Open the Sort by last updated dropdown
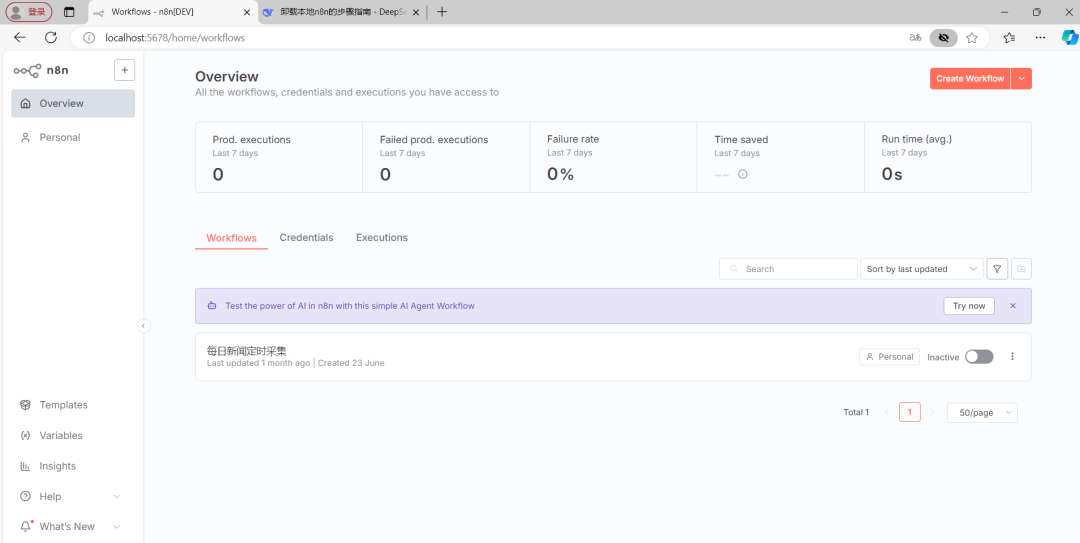1080x543 pixels. click(x=922, y=269)
